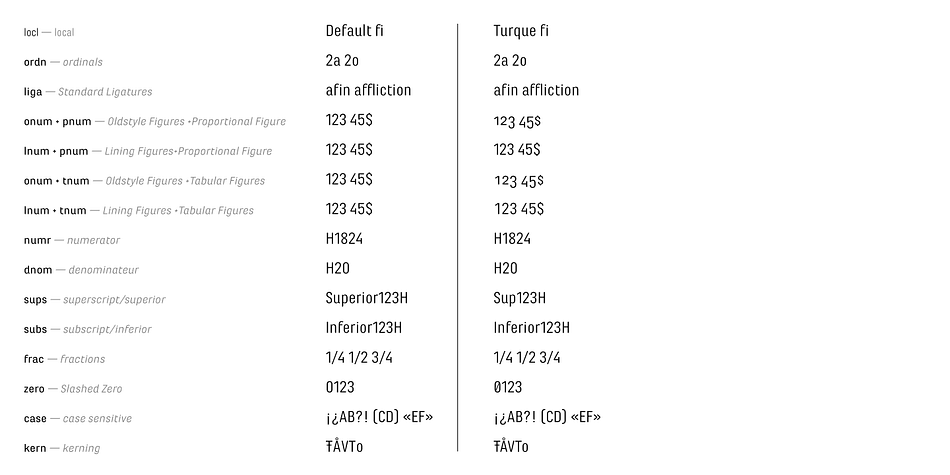
Task: Click the kern kerning label
Action: click(x=62, y=448)
